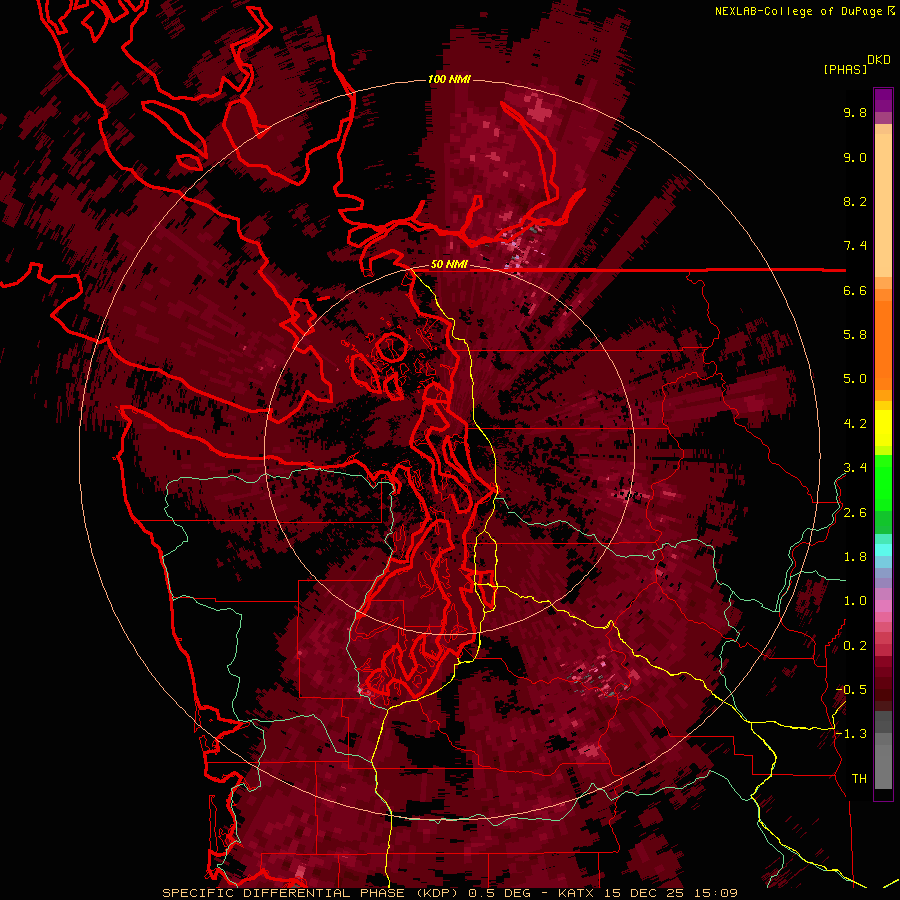
Task: Click the 50 NMI range ring label
Action: tap(449, 265)
